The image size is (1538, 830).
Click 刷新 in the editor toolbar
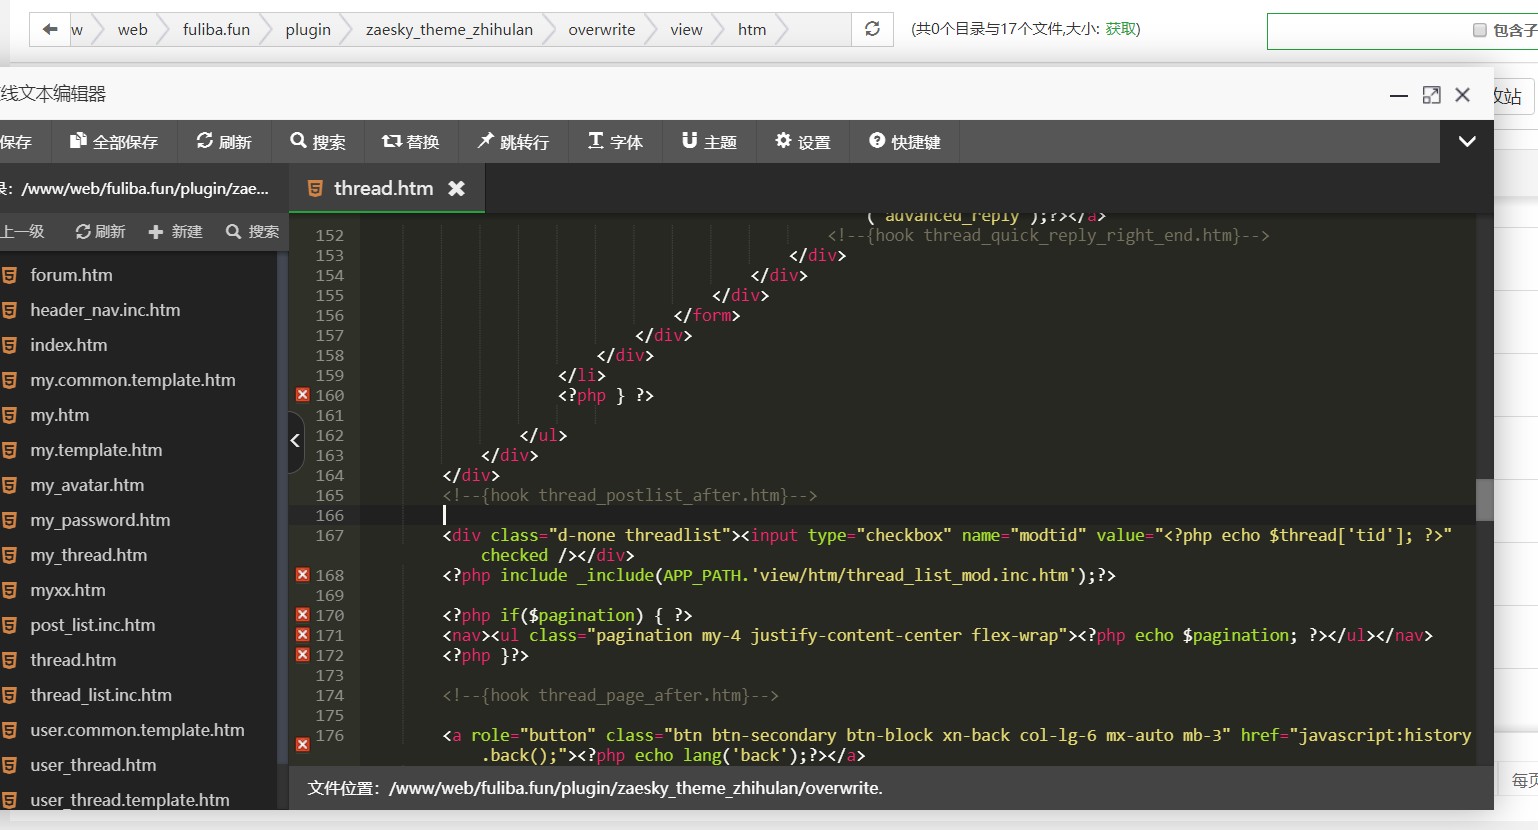[224, 142]
